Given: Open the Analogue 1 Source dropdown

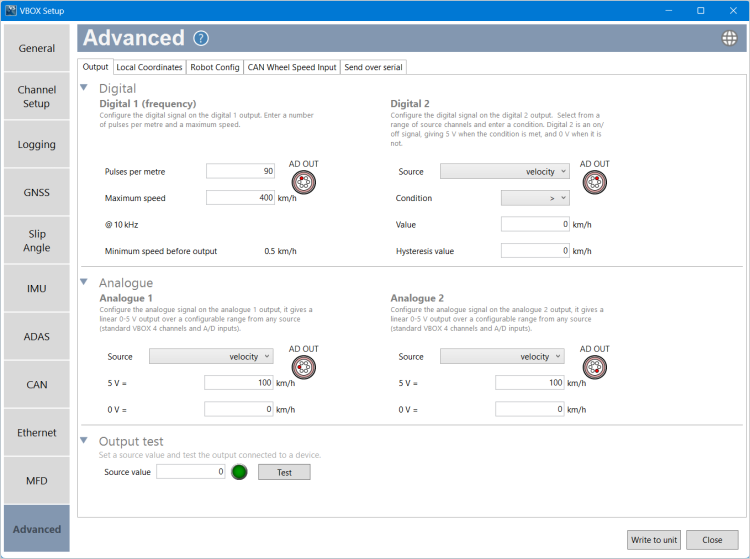Looking at the screenshot, I should (211, 356).
